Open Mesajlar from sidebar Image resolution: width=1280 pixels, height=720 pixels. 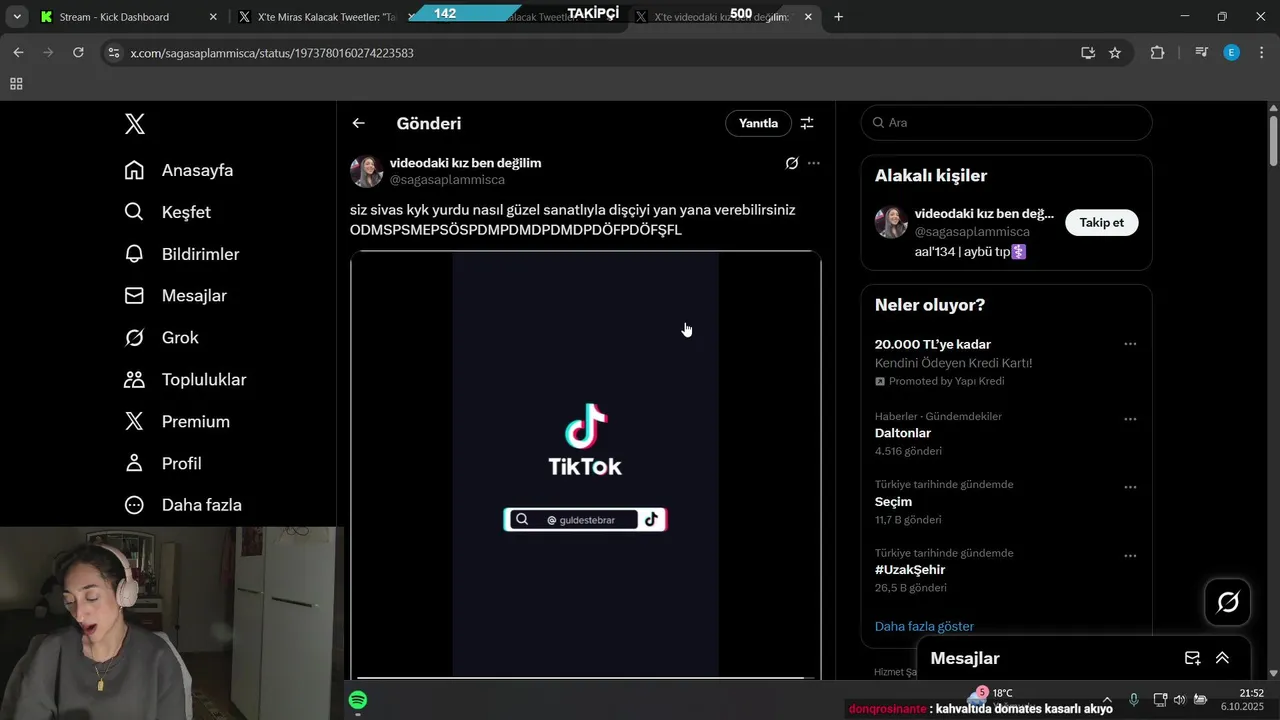[x=175, y=296]
